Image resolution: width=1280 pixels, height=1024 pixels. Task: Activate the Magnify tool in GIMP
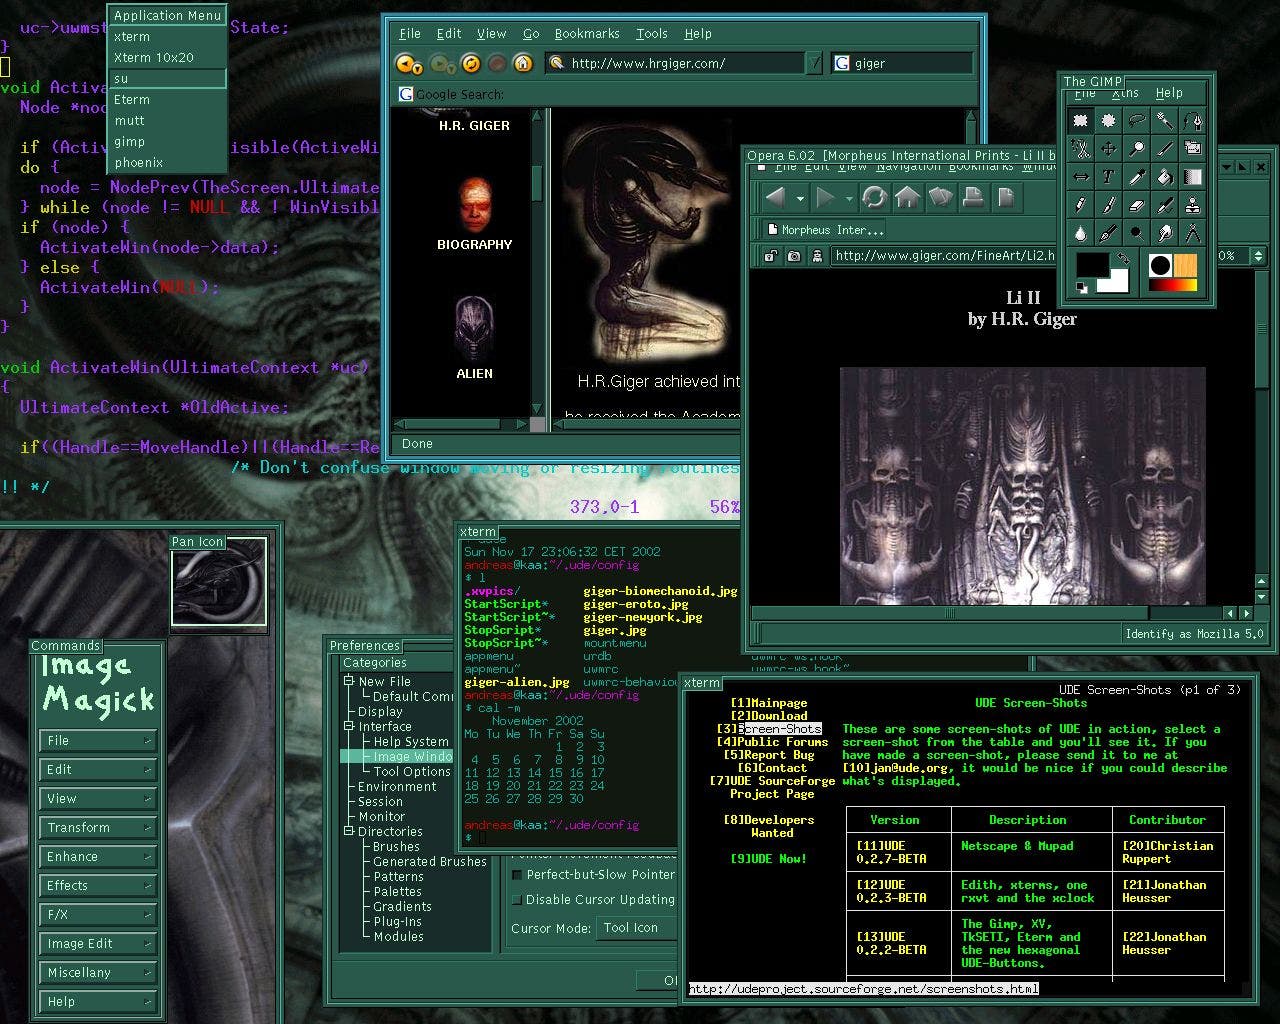point(1136,149)
